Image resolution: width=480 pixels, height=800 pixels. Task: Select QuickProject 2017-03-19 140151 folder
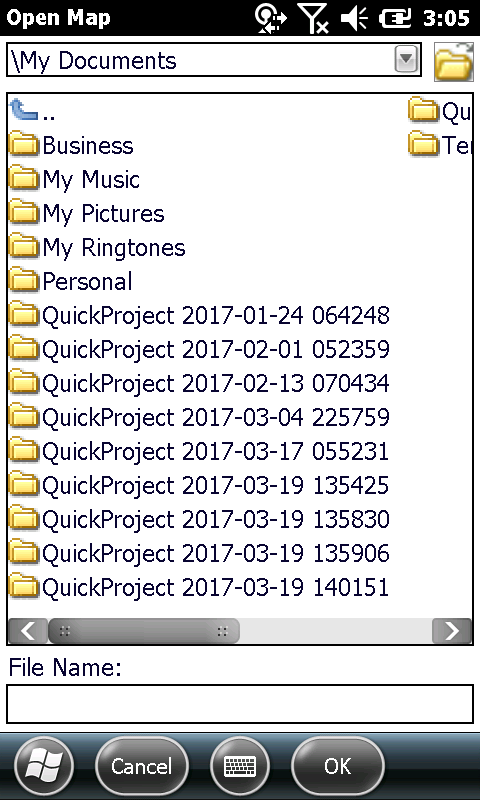click(199, 587)
